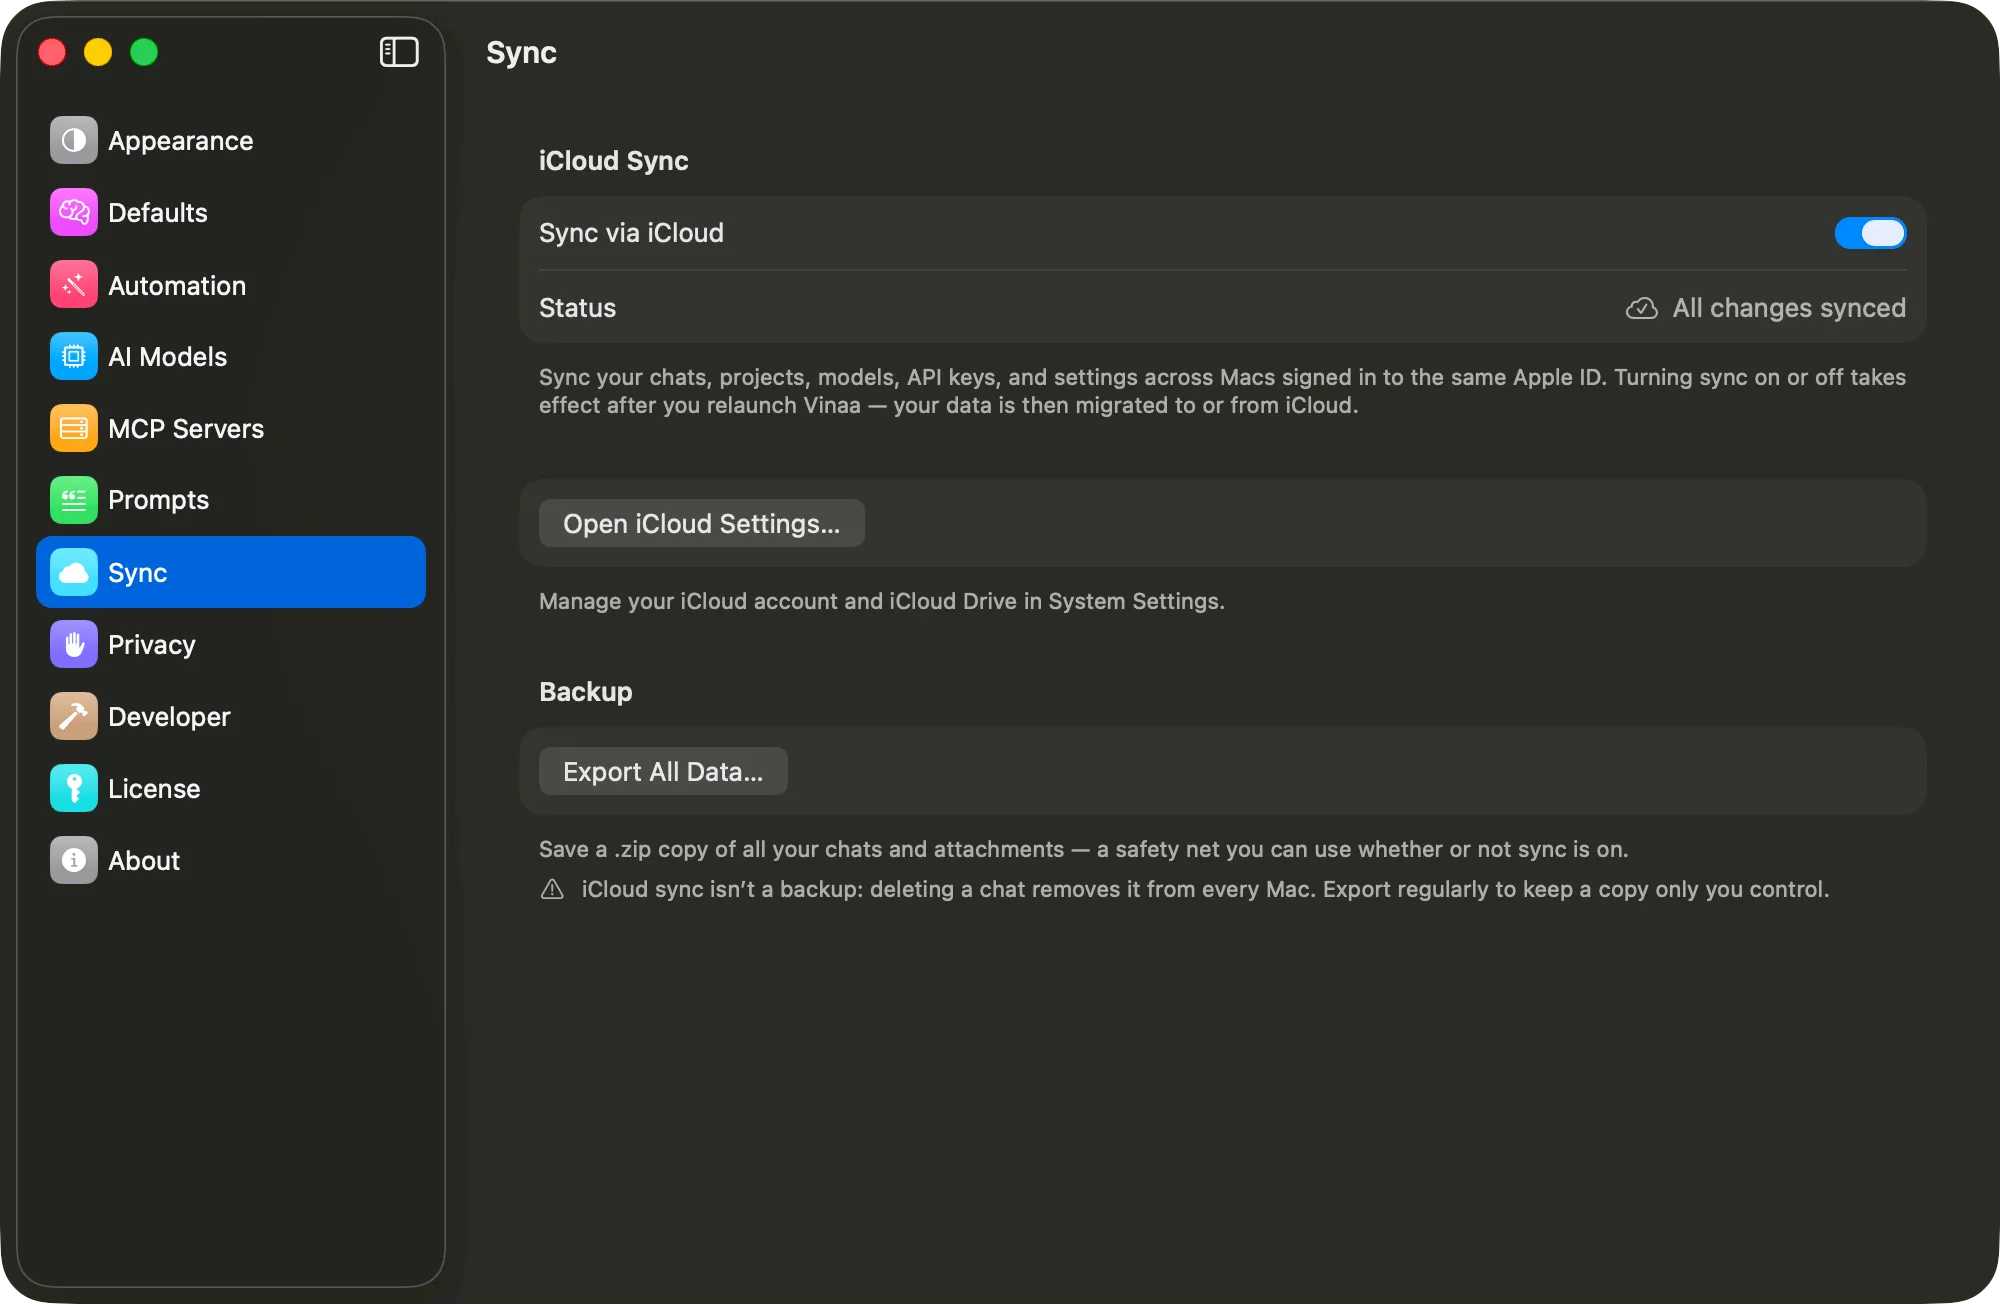Click the About info icon
Screen dimensions: 2000x1304
coord(74,860)
